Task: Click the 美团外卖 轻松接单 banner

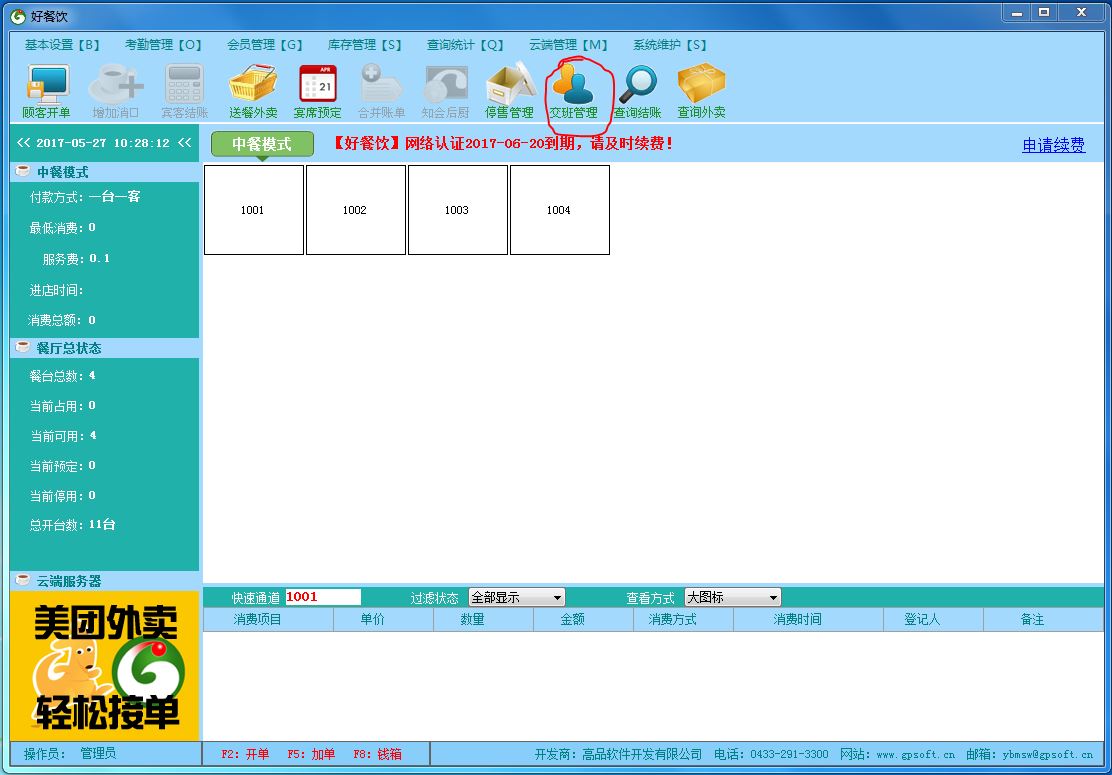Action: (x=104, y=667)
